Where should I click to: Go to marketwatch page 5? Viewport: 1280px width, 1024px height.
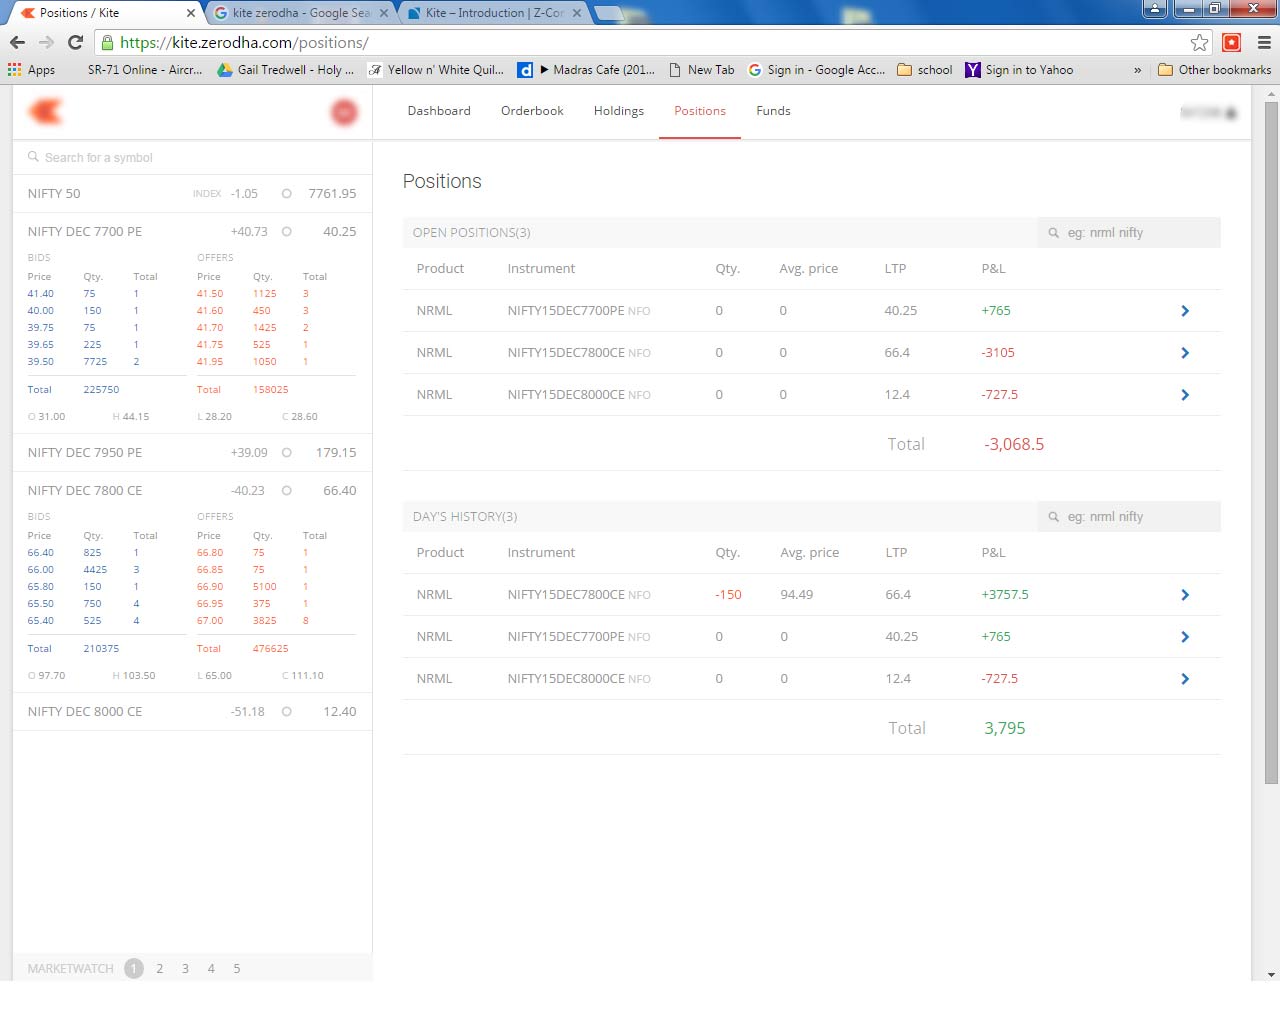[x=237, y=969]
